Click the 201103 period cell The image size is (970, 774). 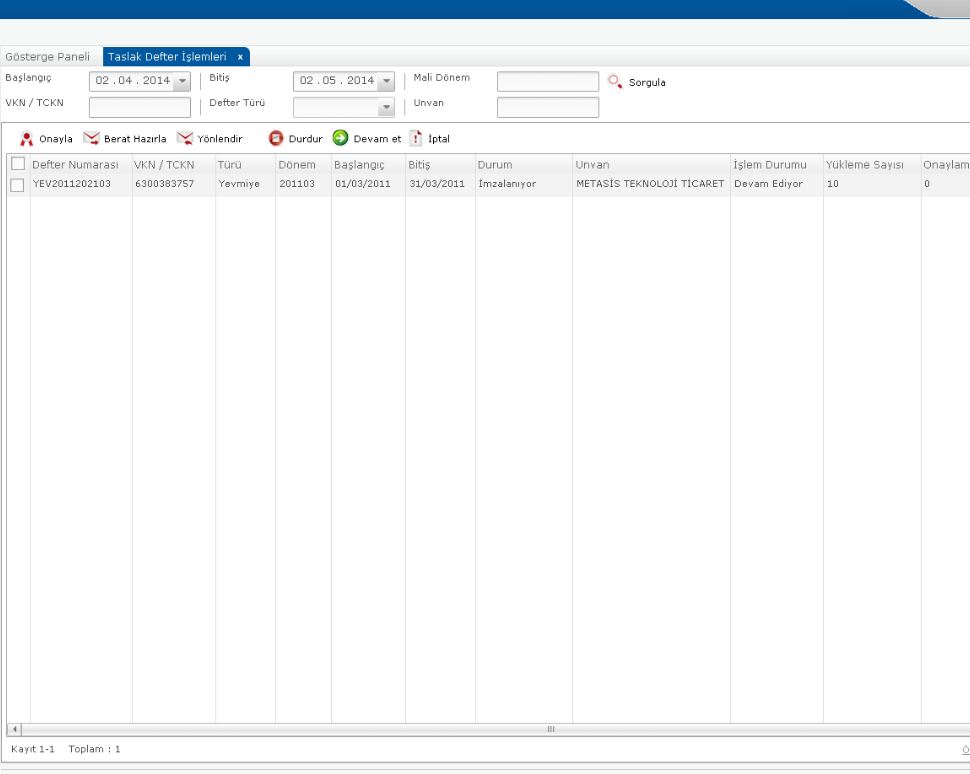(297, 184)
